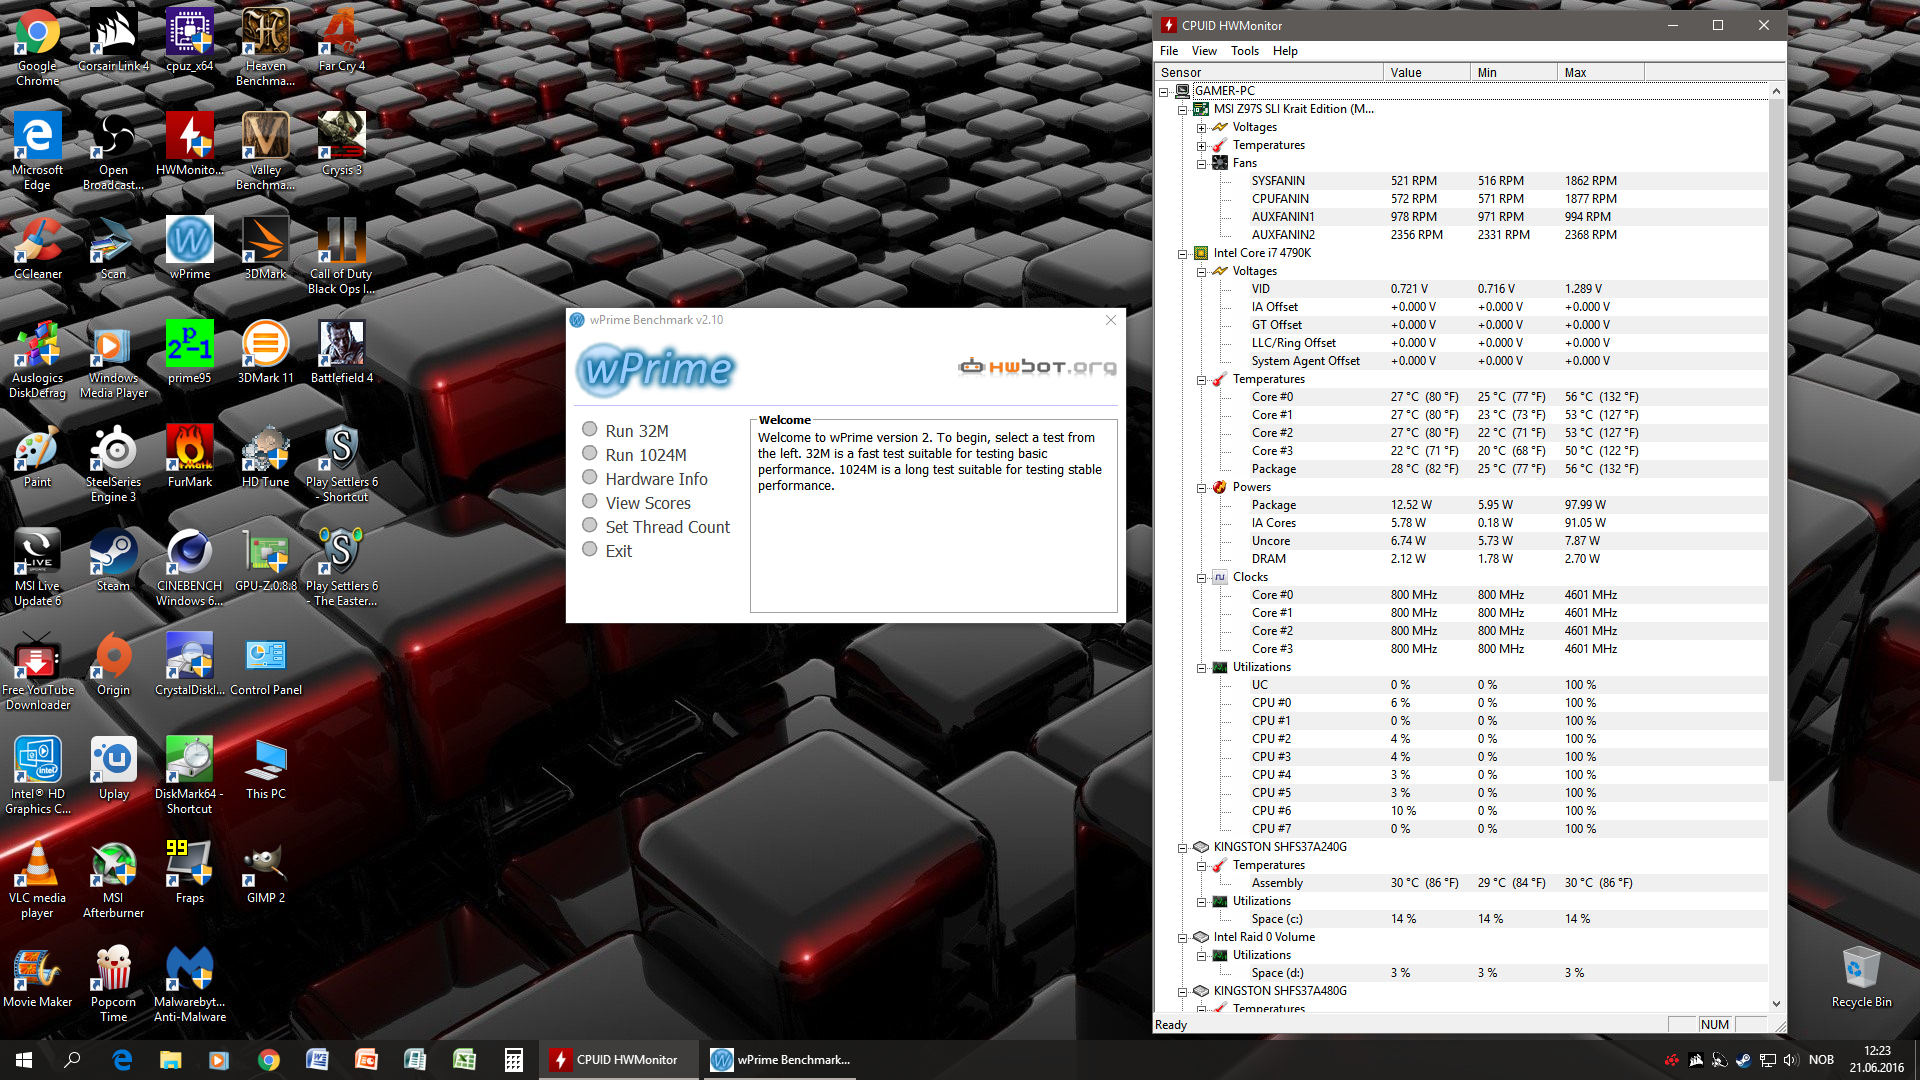1920x1080 pixels.
Task: Open the wPrime desktop shortcut
Action: (189, 248)
